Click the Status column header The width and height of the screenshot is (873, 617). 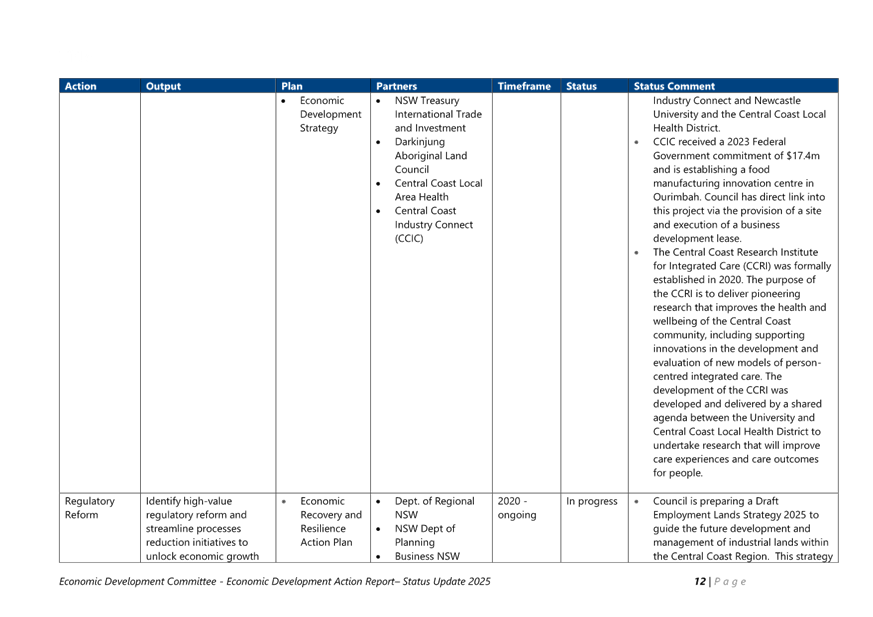(x=594, y=86)
